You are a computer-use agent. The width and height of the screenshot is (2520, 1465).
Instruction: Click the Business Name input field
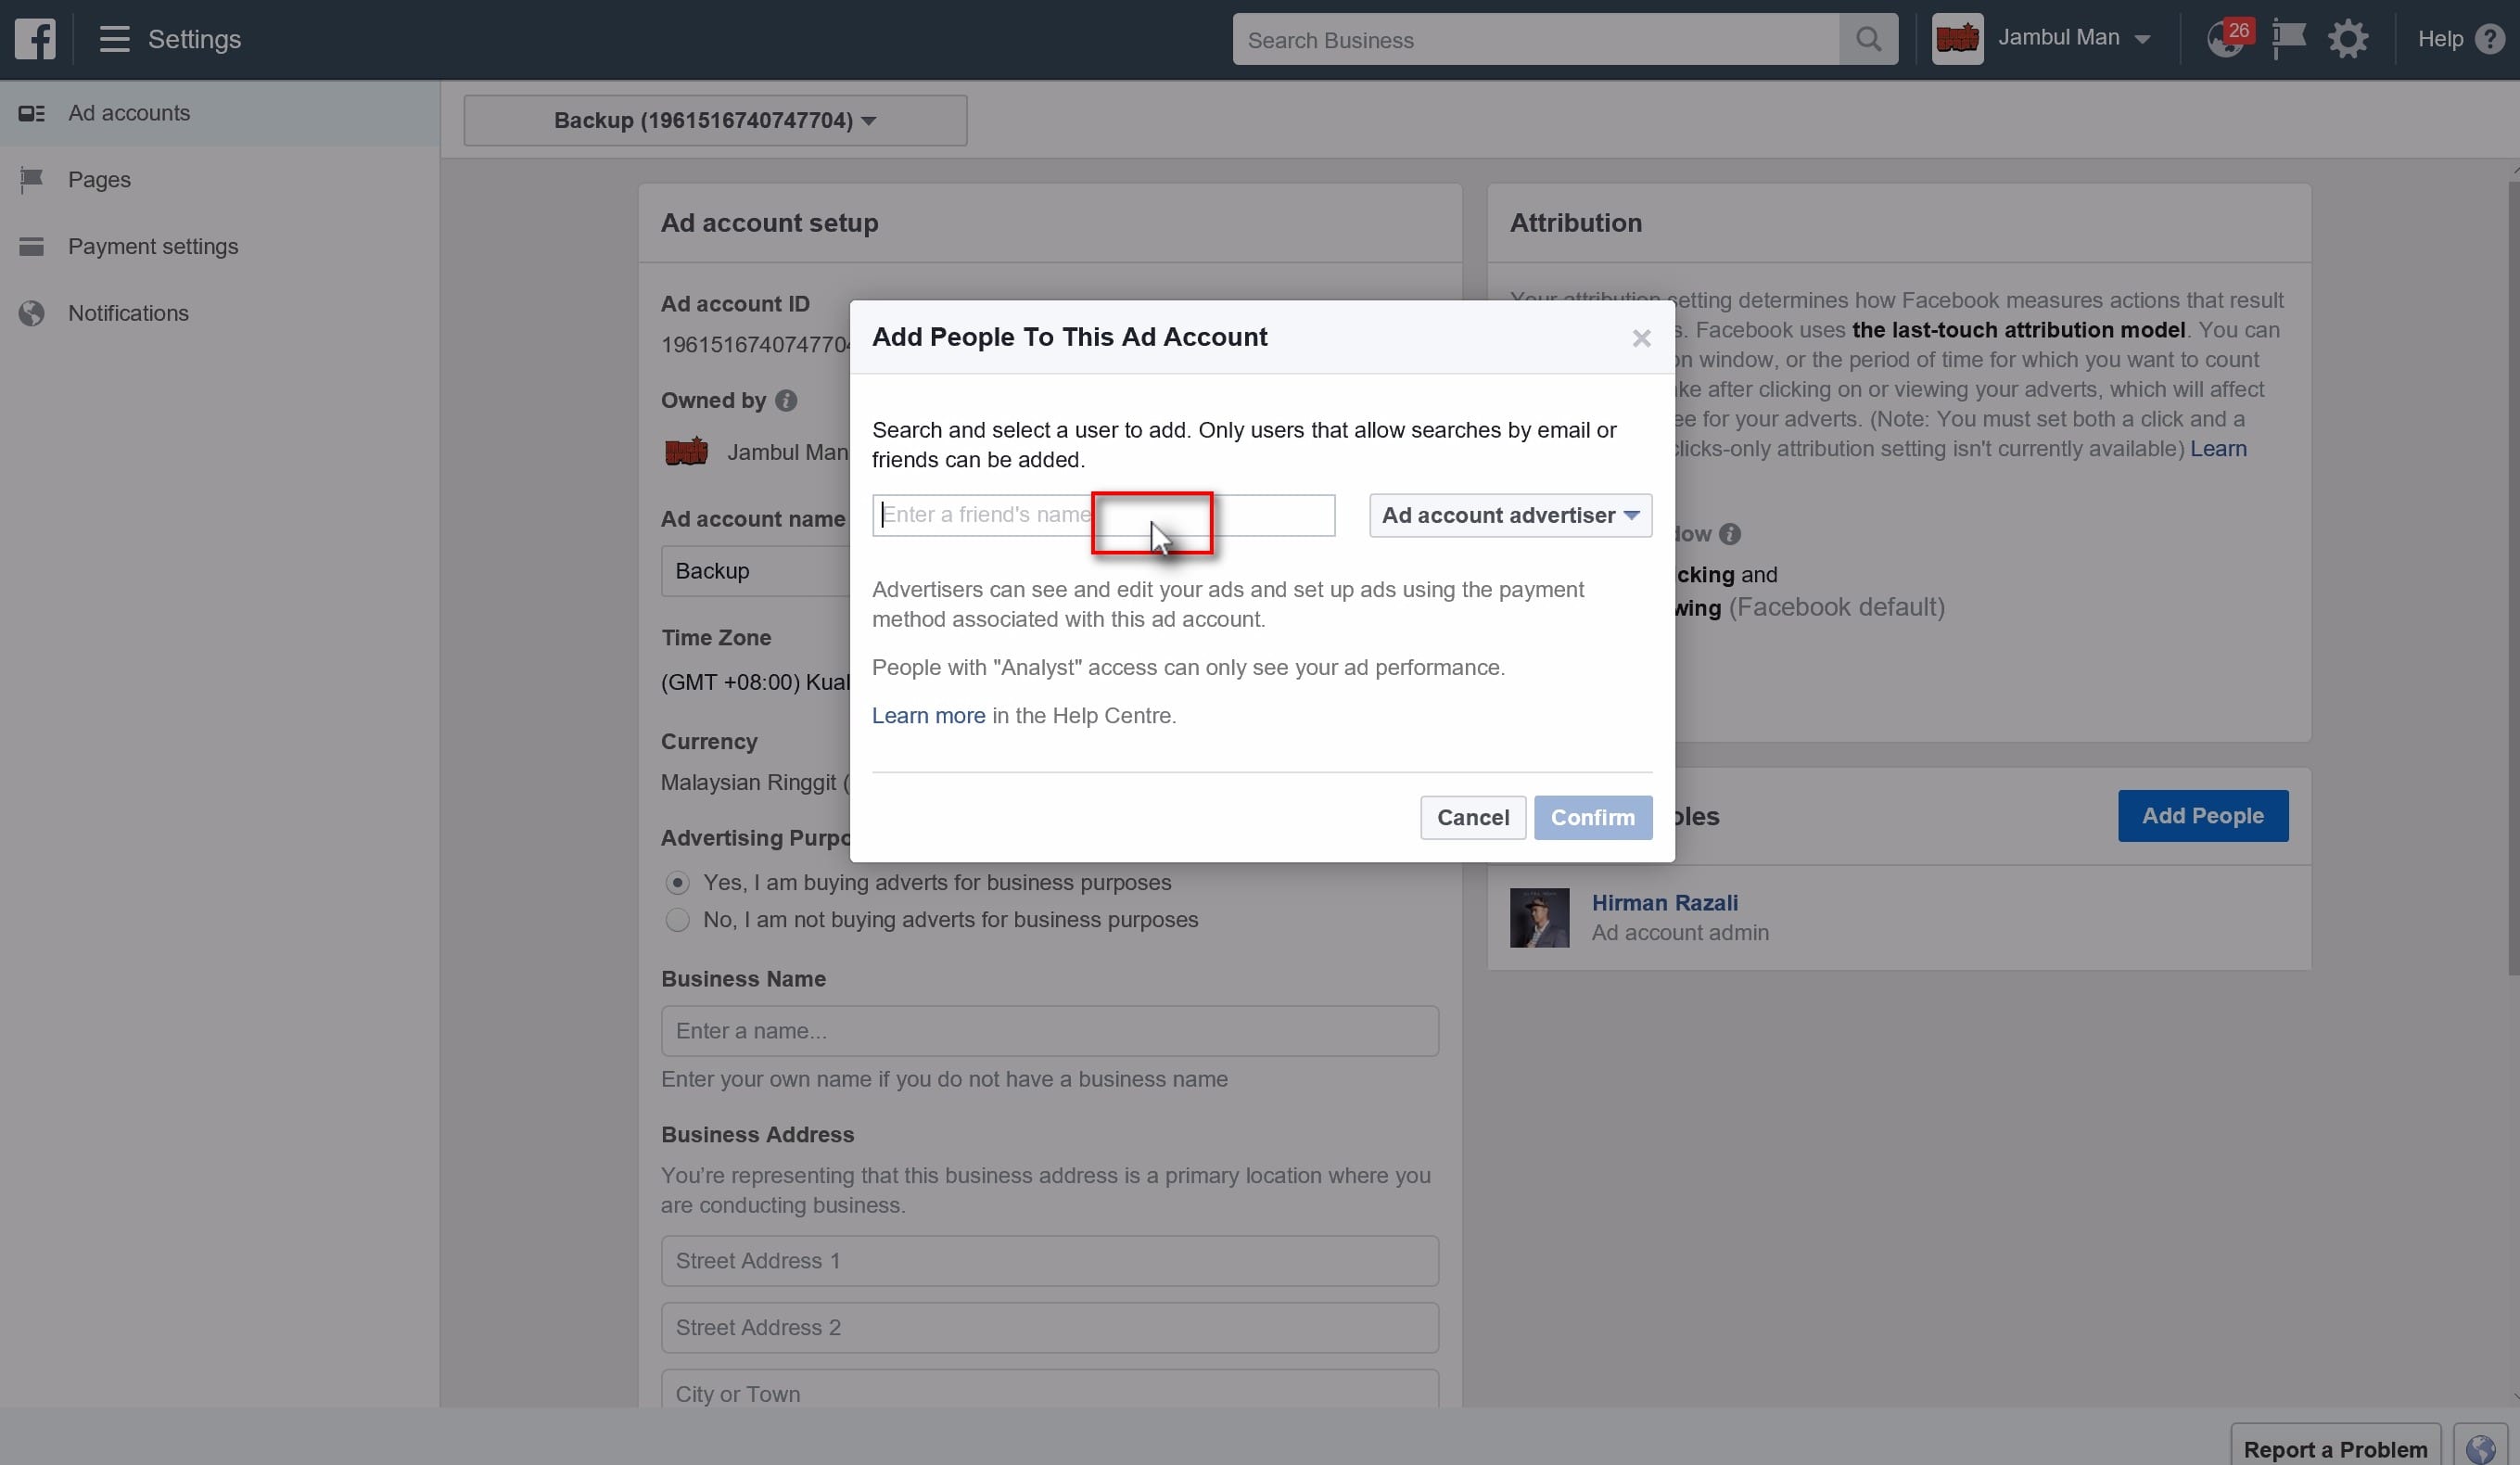1049,1031
